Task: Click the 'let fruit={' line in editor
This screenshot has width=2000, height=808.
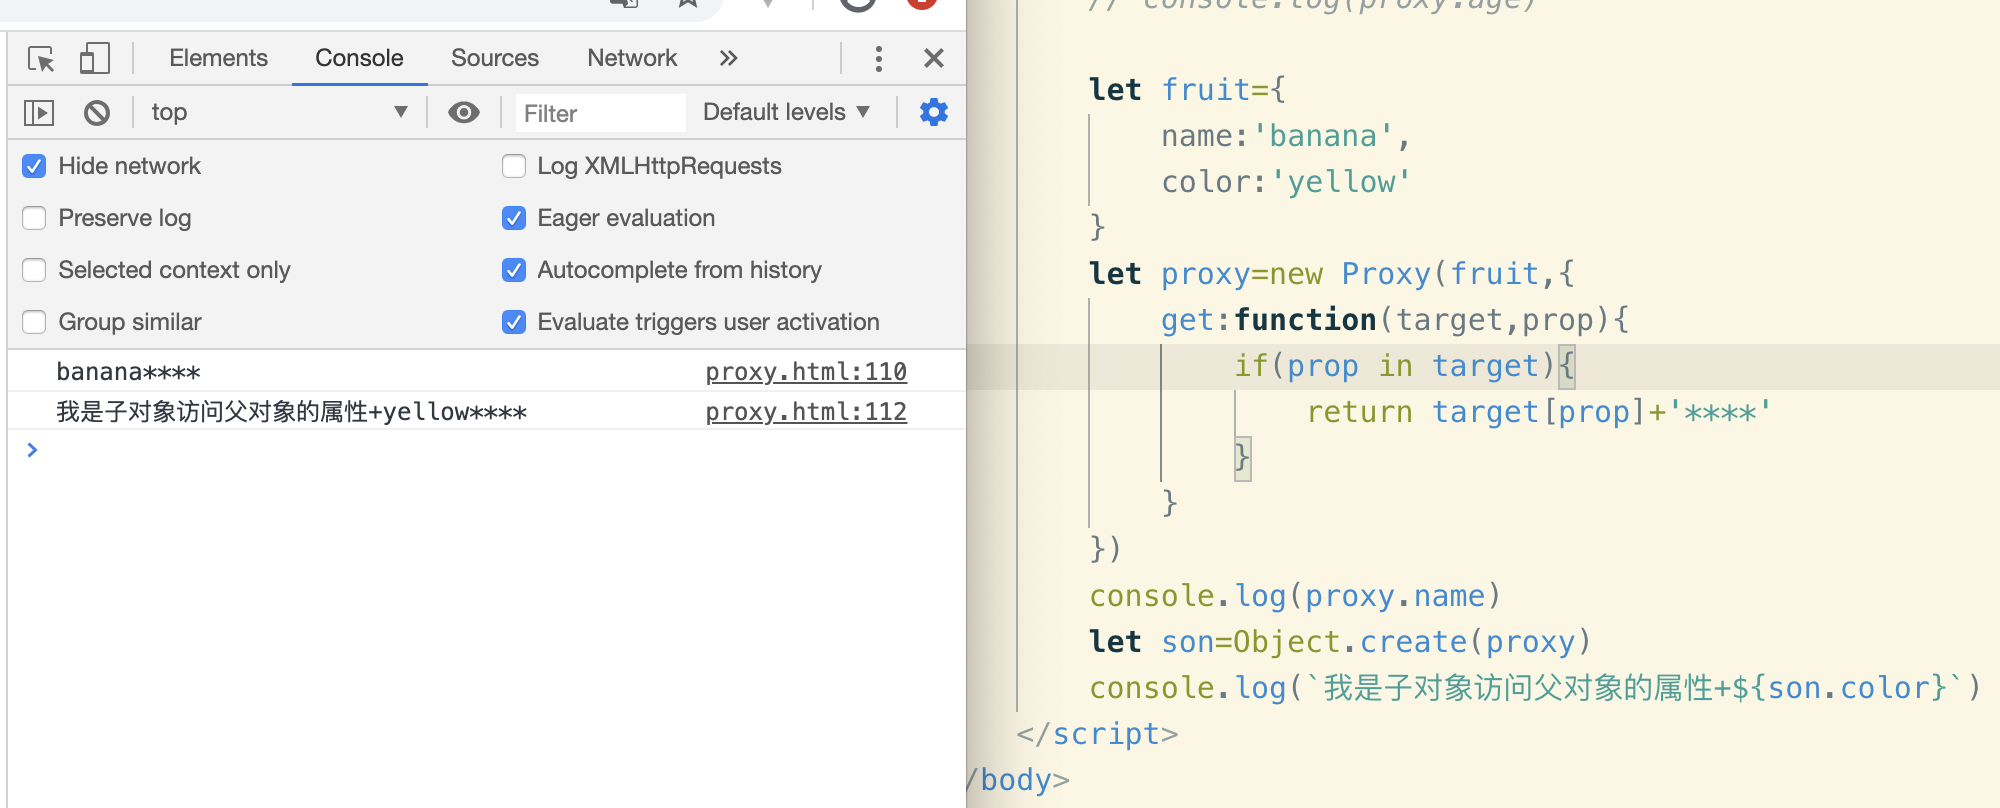Action: tap(1187, 90)
